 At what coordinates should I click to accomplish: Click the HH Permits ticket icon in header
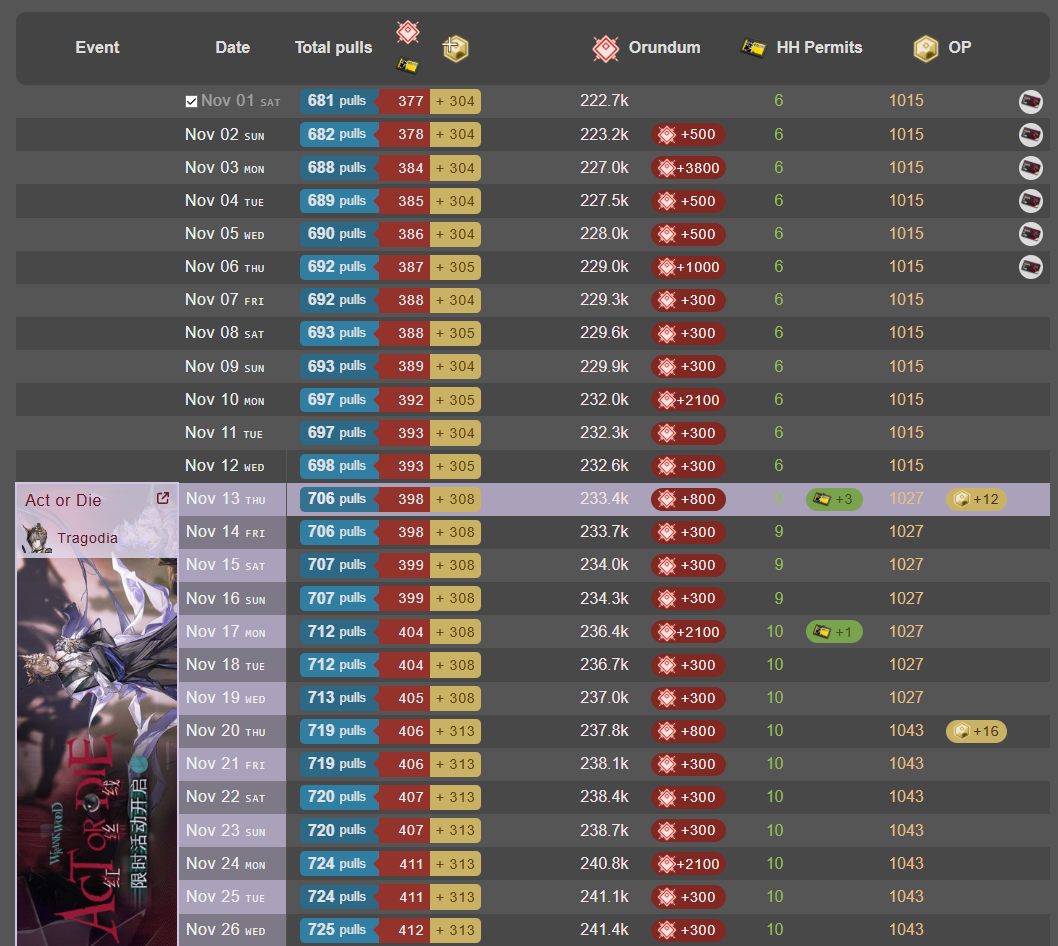(x=754, y=48)
